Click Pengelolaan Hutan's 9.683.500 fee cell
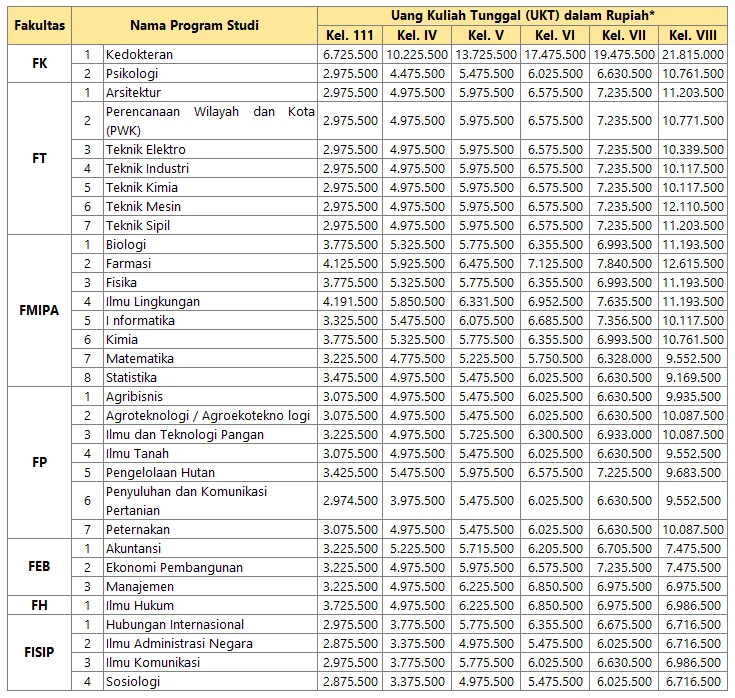Image resolution: width=735 pixels, height=698 pixels. [693, 473]
